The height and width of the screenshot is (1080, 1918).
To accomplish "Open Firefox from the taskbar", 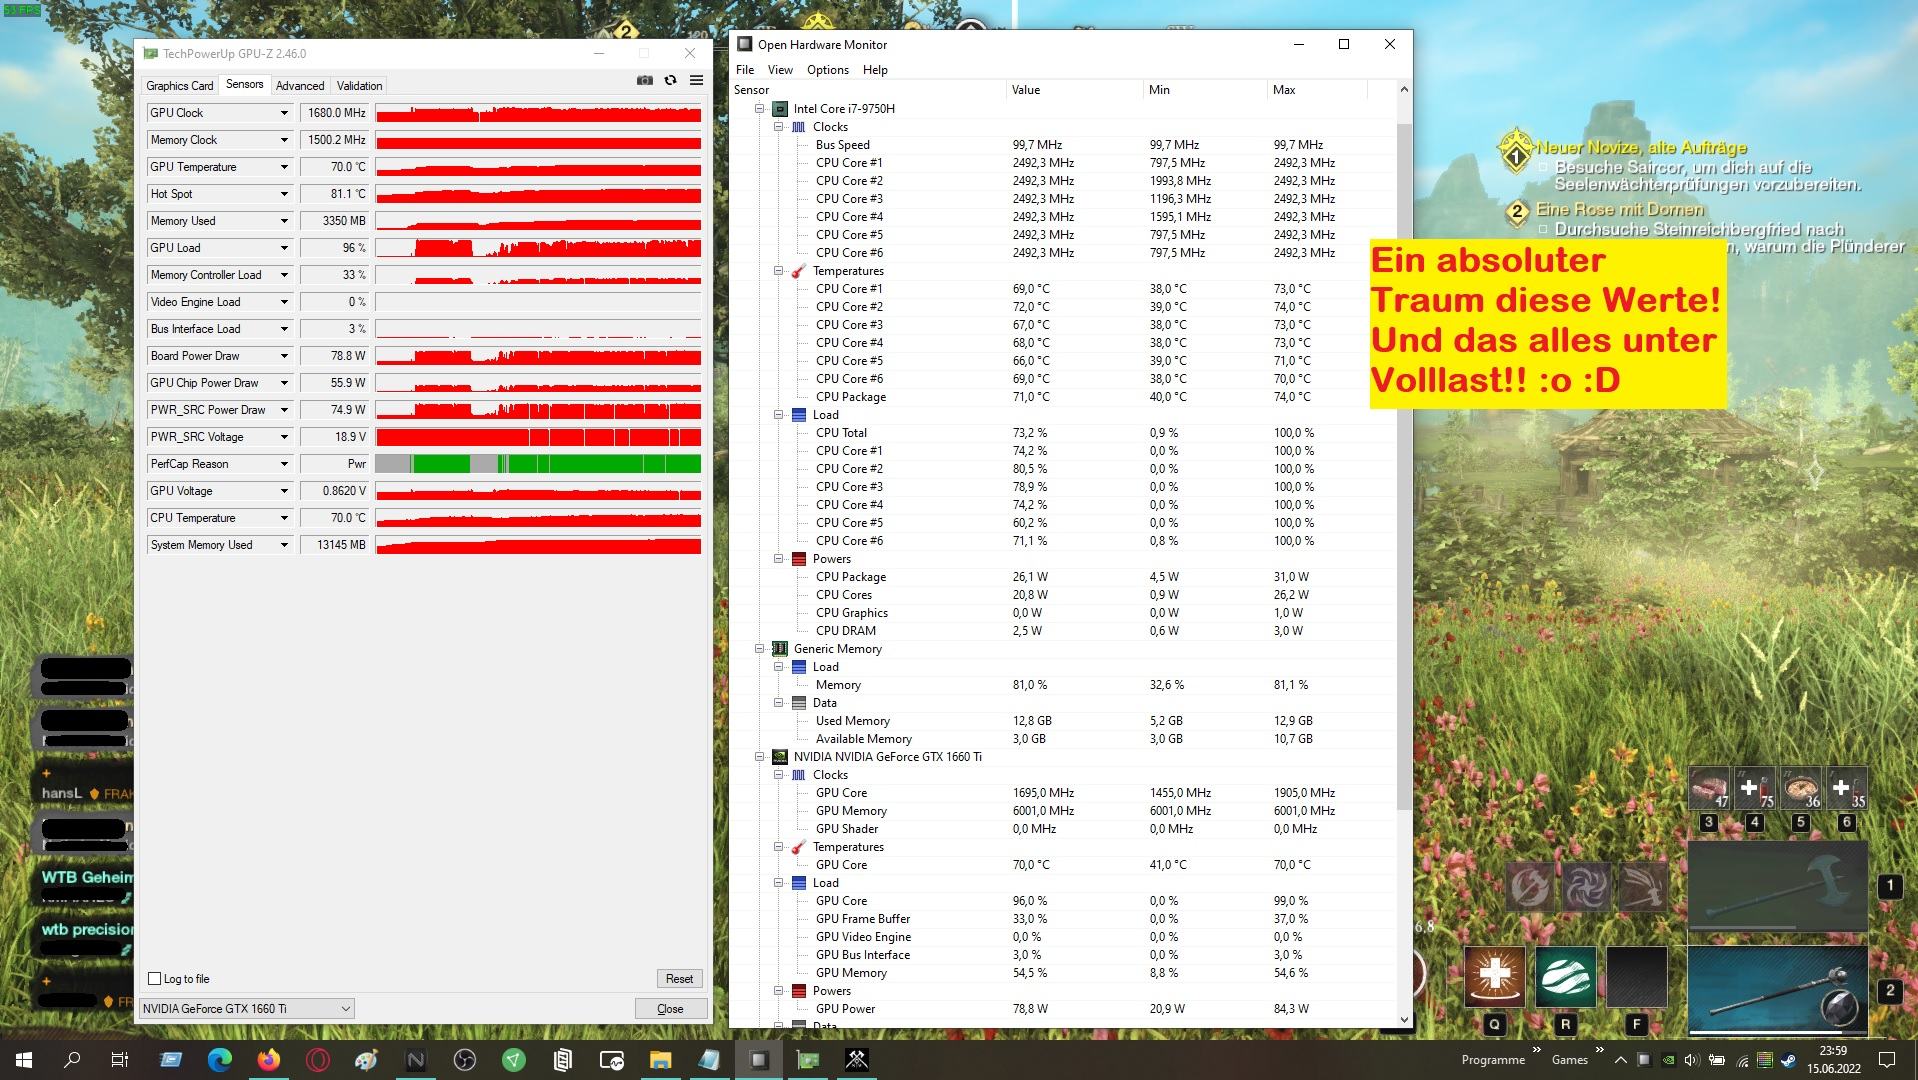I will [x=268, y=1060].
